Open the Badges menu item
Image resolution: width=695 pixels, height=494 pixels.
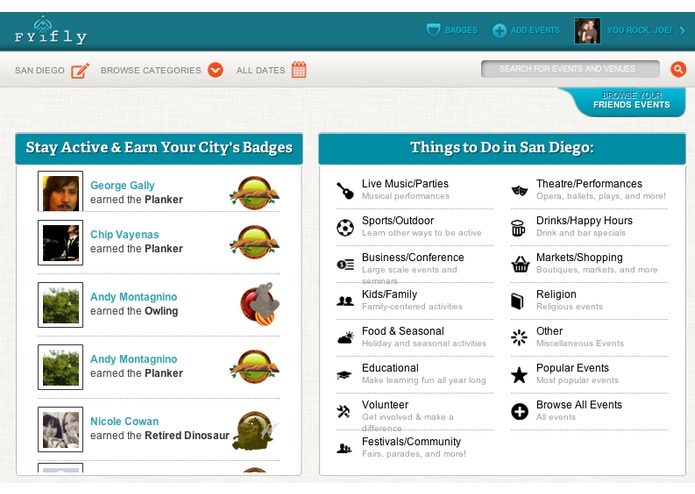click(x=461, y=30)
